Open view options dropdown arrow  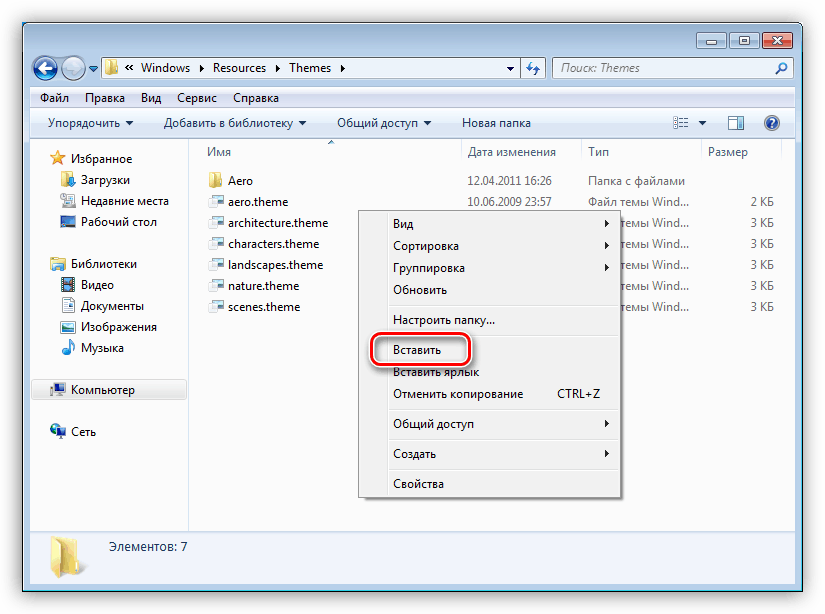[x=702, y=123]
